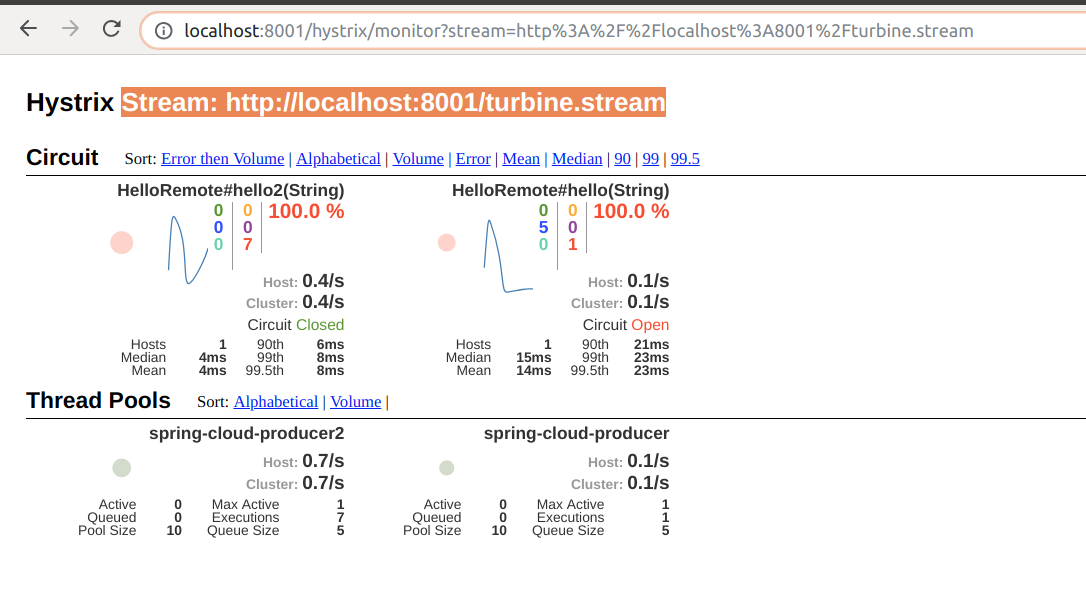Viewport: 1086px width, 611px height.
Task: Click the Circuit section heading
Action: [x=62, y=158]
